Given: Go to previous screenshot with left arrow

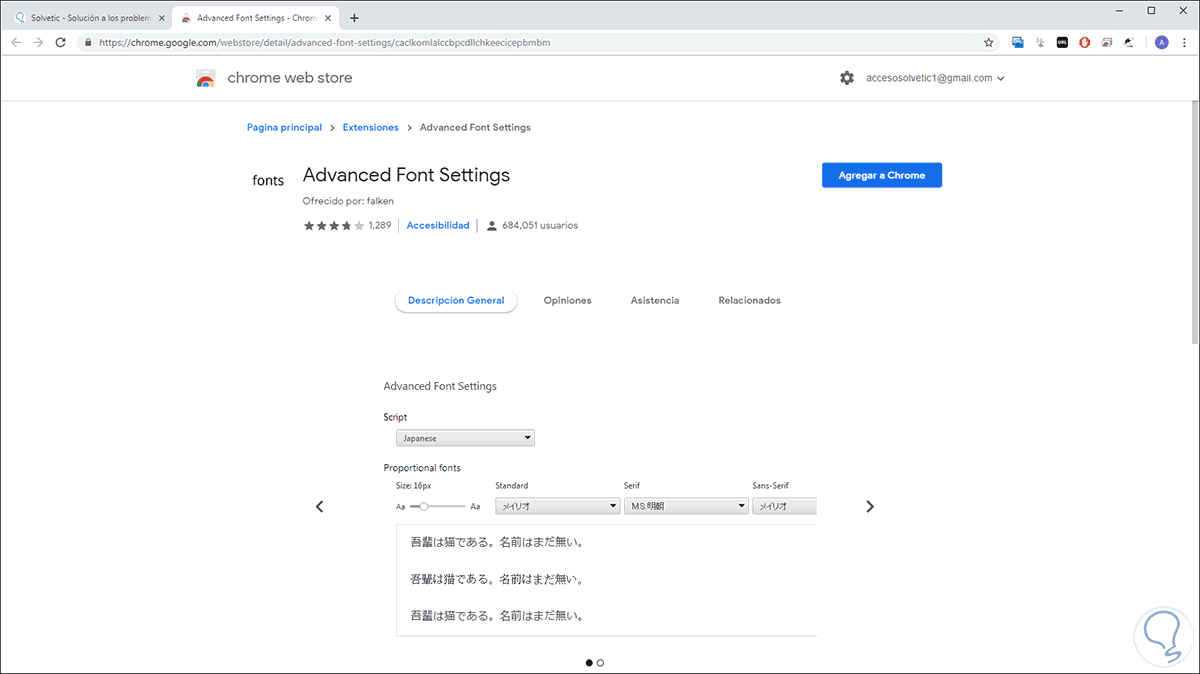Looking at the screenshot, I should [x=320, y=506].
